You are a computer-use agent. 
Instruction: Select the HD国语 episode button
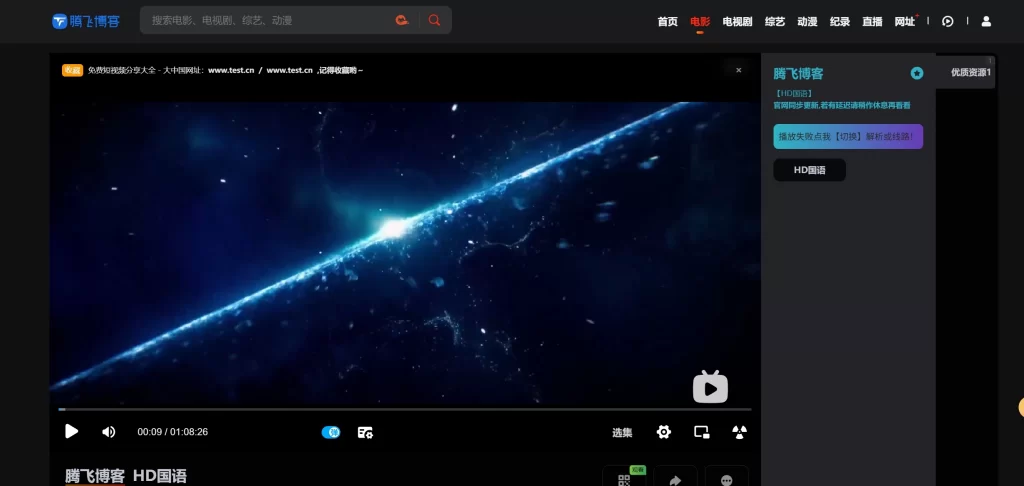(x=809, y=170)
